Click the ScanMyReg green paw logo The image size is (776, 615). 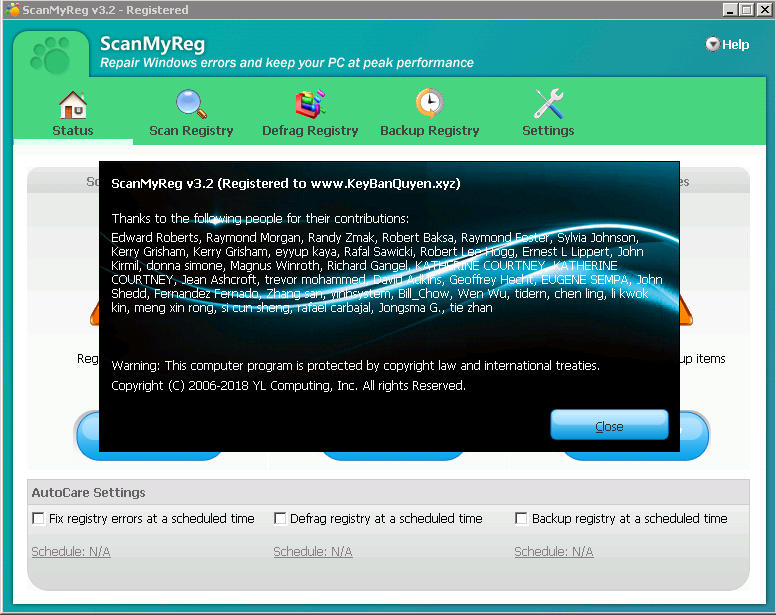click(x=50, y=55)
